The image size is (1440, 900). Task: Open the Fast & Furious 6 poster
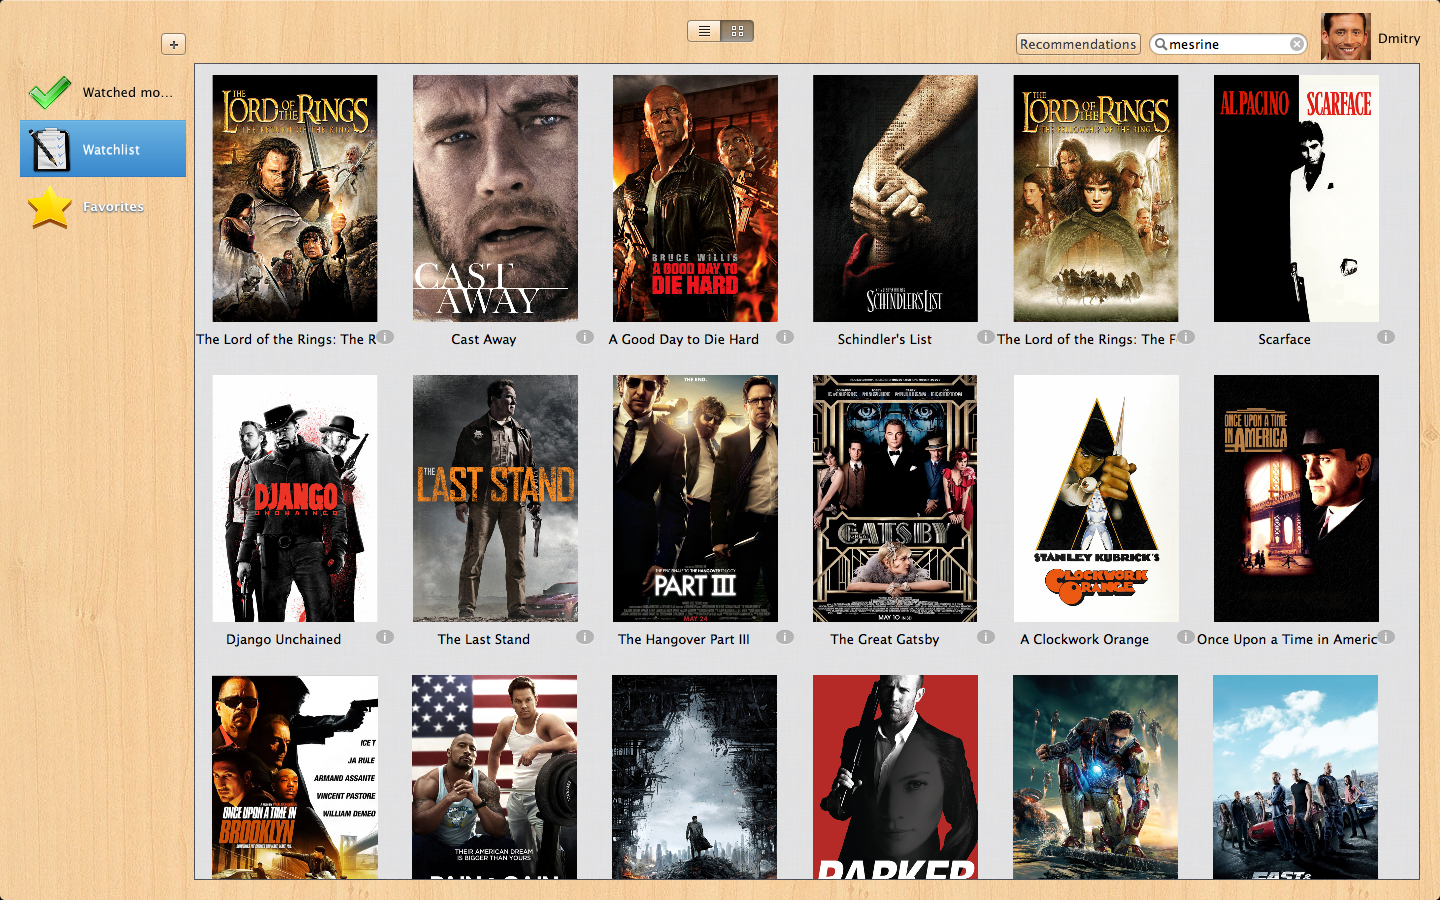point(1295,777)
